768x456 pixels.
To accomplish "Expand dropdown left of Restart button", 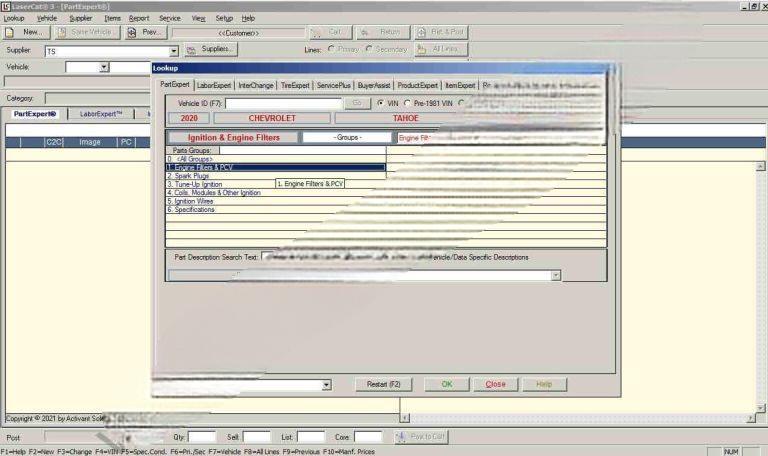I will [x=327, y=385].
